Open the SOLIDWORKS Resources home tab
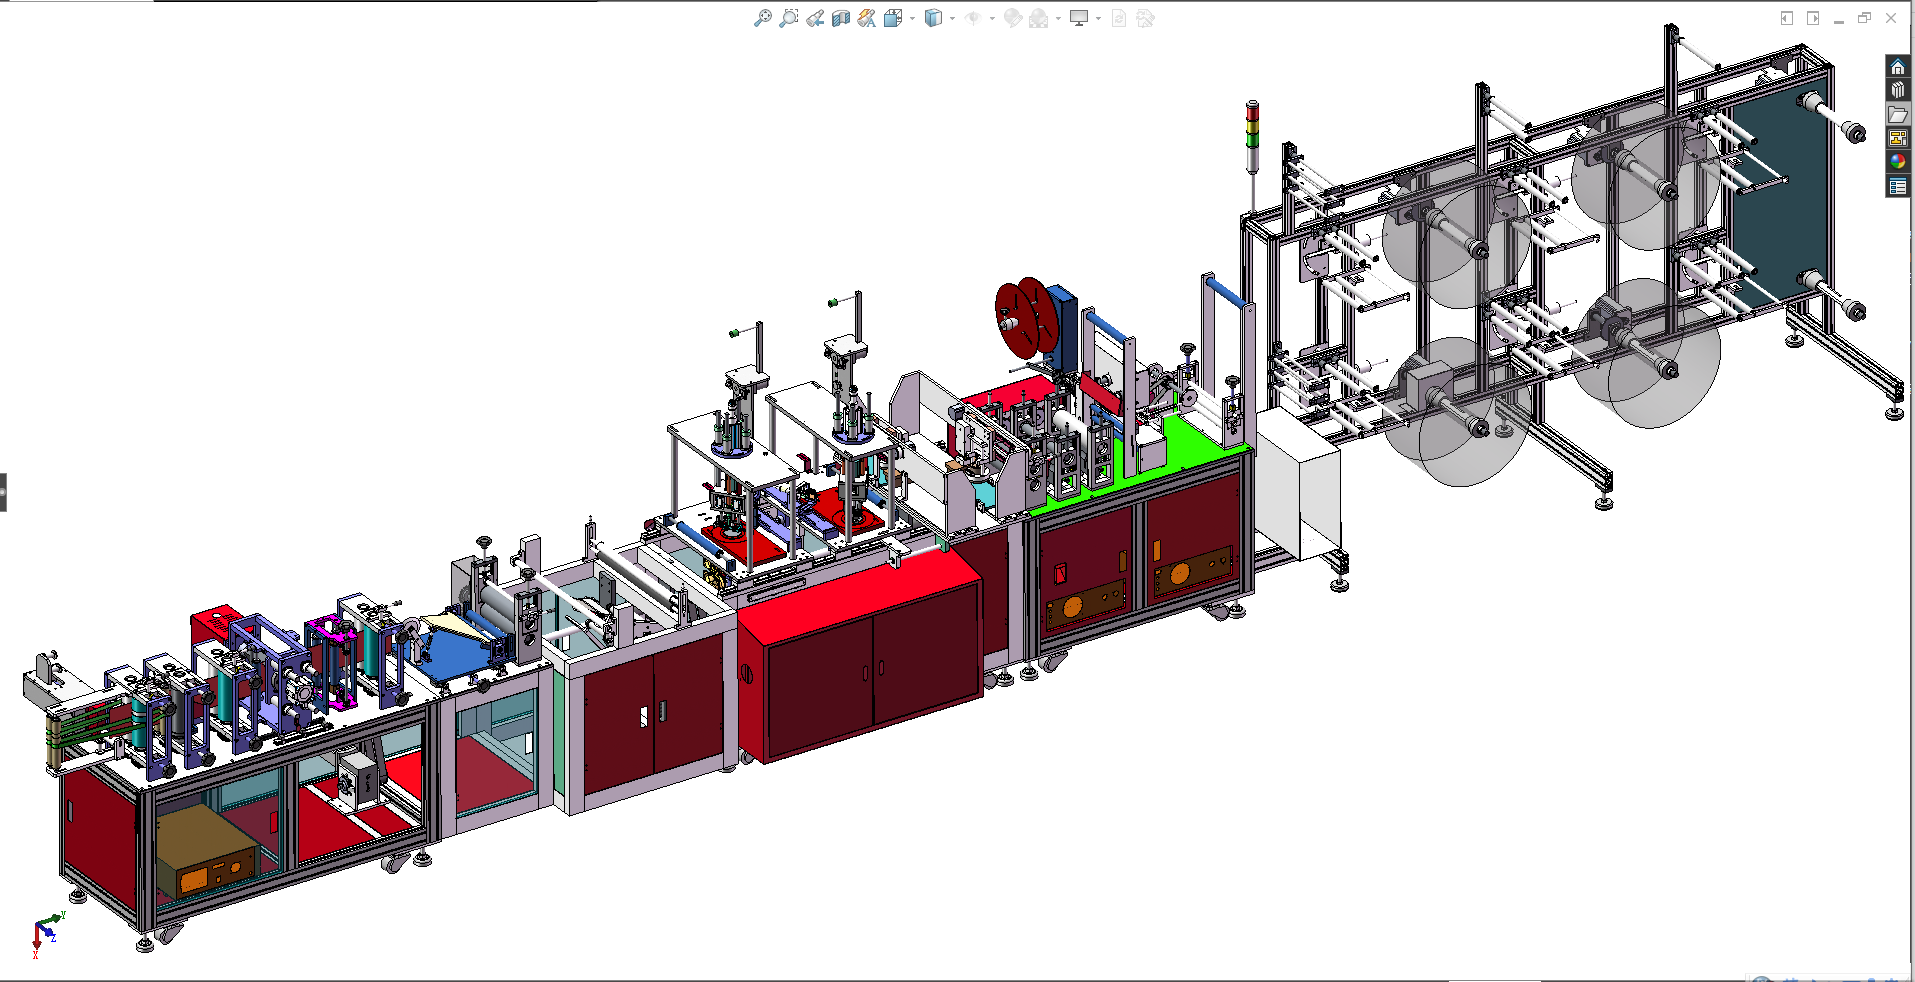The width and height of the screenshot is (1915, 982). (1897, 67)
